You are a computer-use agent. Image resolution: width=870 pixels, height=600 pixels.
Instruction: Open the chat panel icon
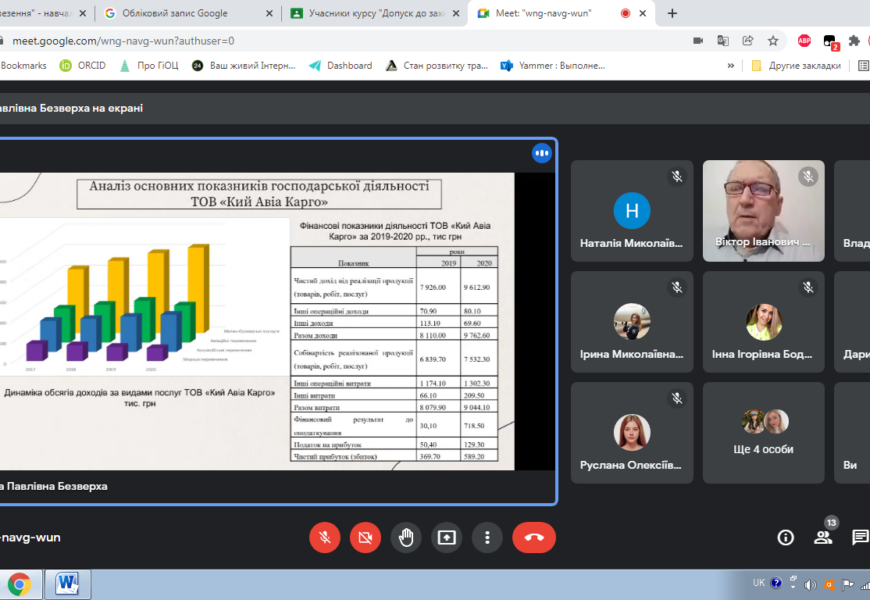click(859, 537)
